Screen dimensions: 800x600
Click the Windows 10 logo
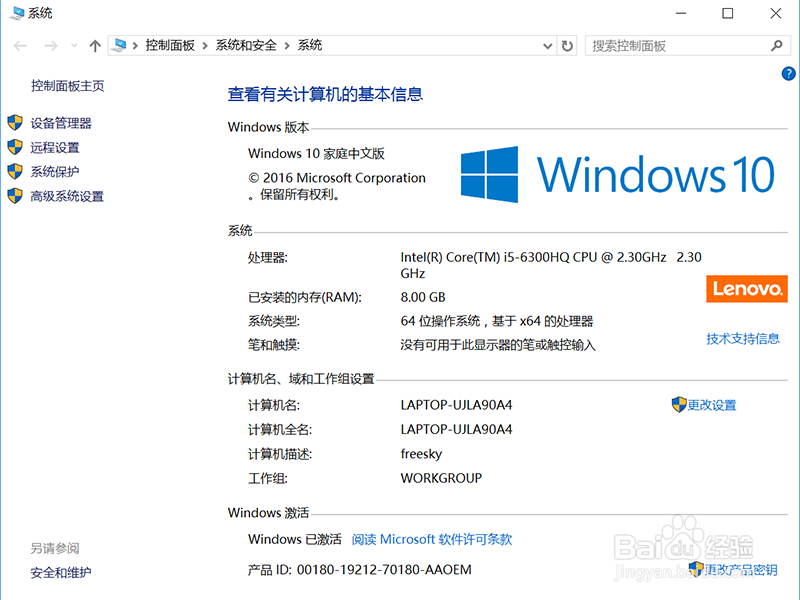[x=617, y=174]
